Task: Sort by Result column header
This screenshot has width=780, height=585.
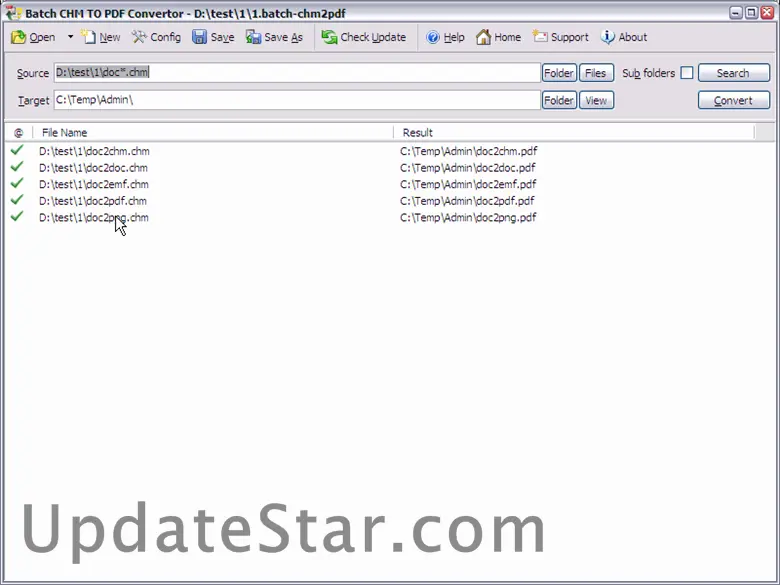Action: click(574, 133)
